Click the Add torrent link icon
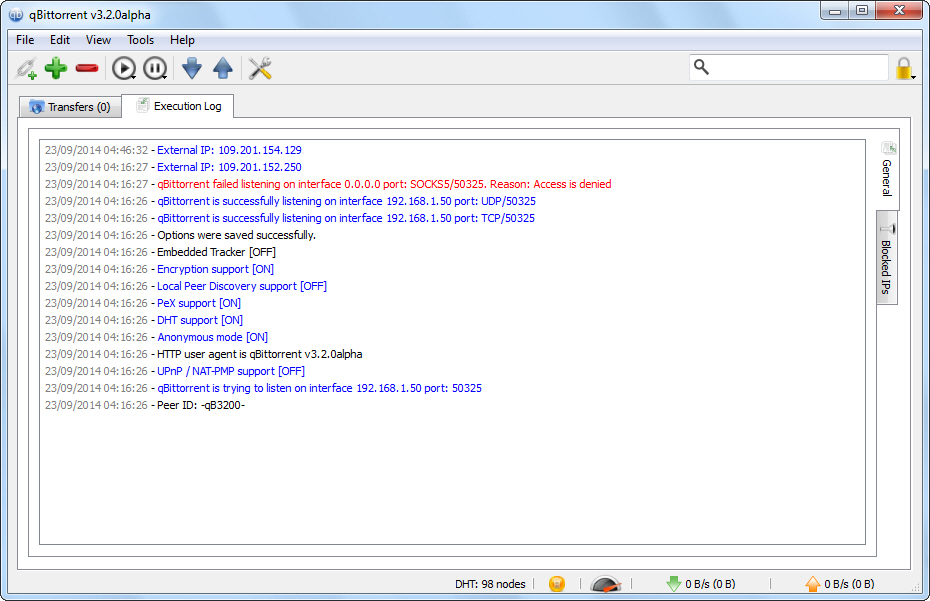The width and height of the screenshot is (930, 601). (x=26, y=68)
